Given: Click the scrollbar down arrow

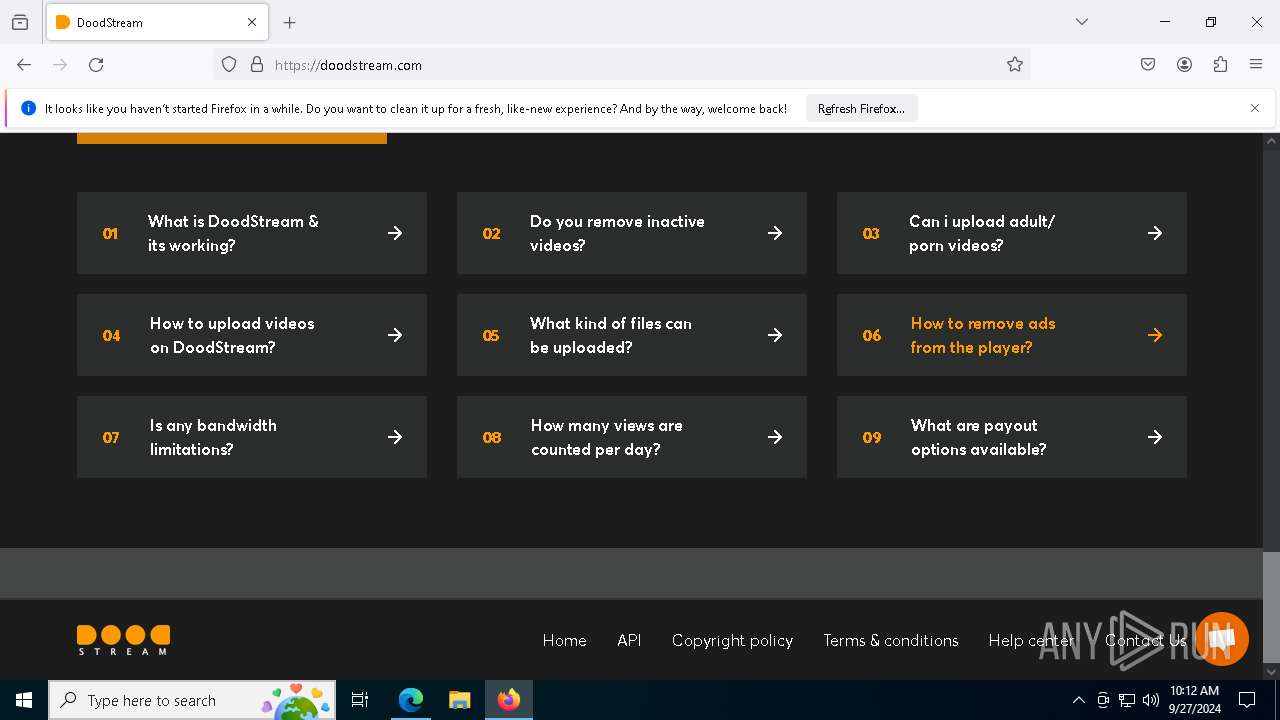Looking at the screenshot, I should [x=1271, y=672].
